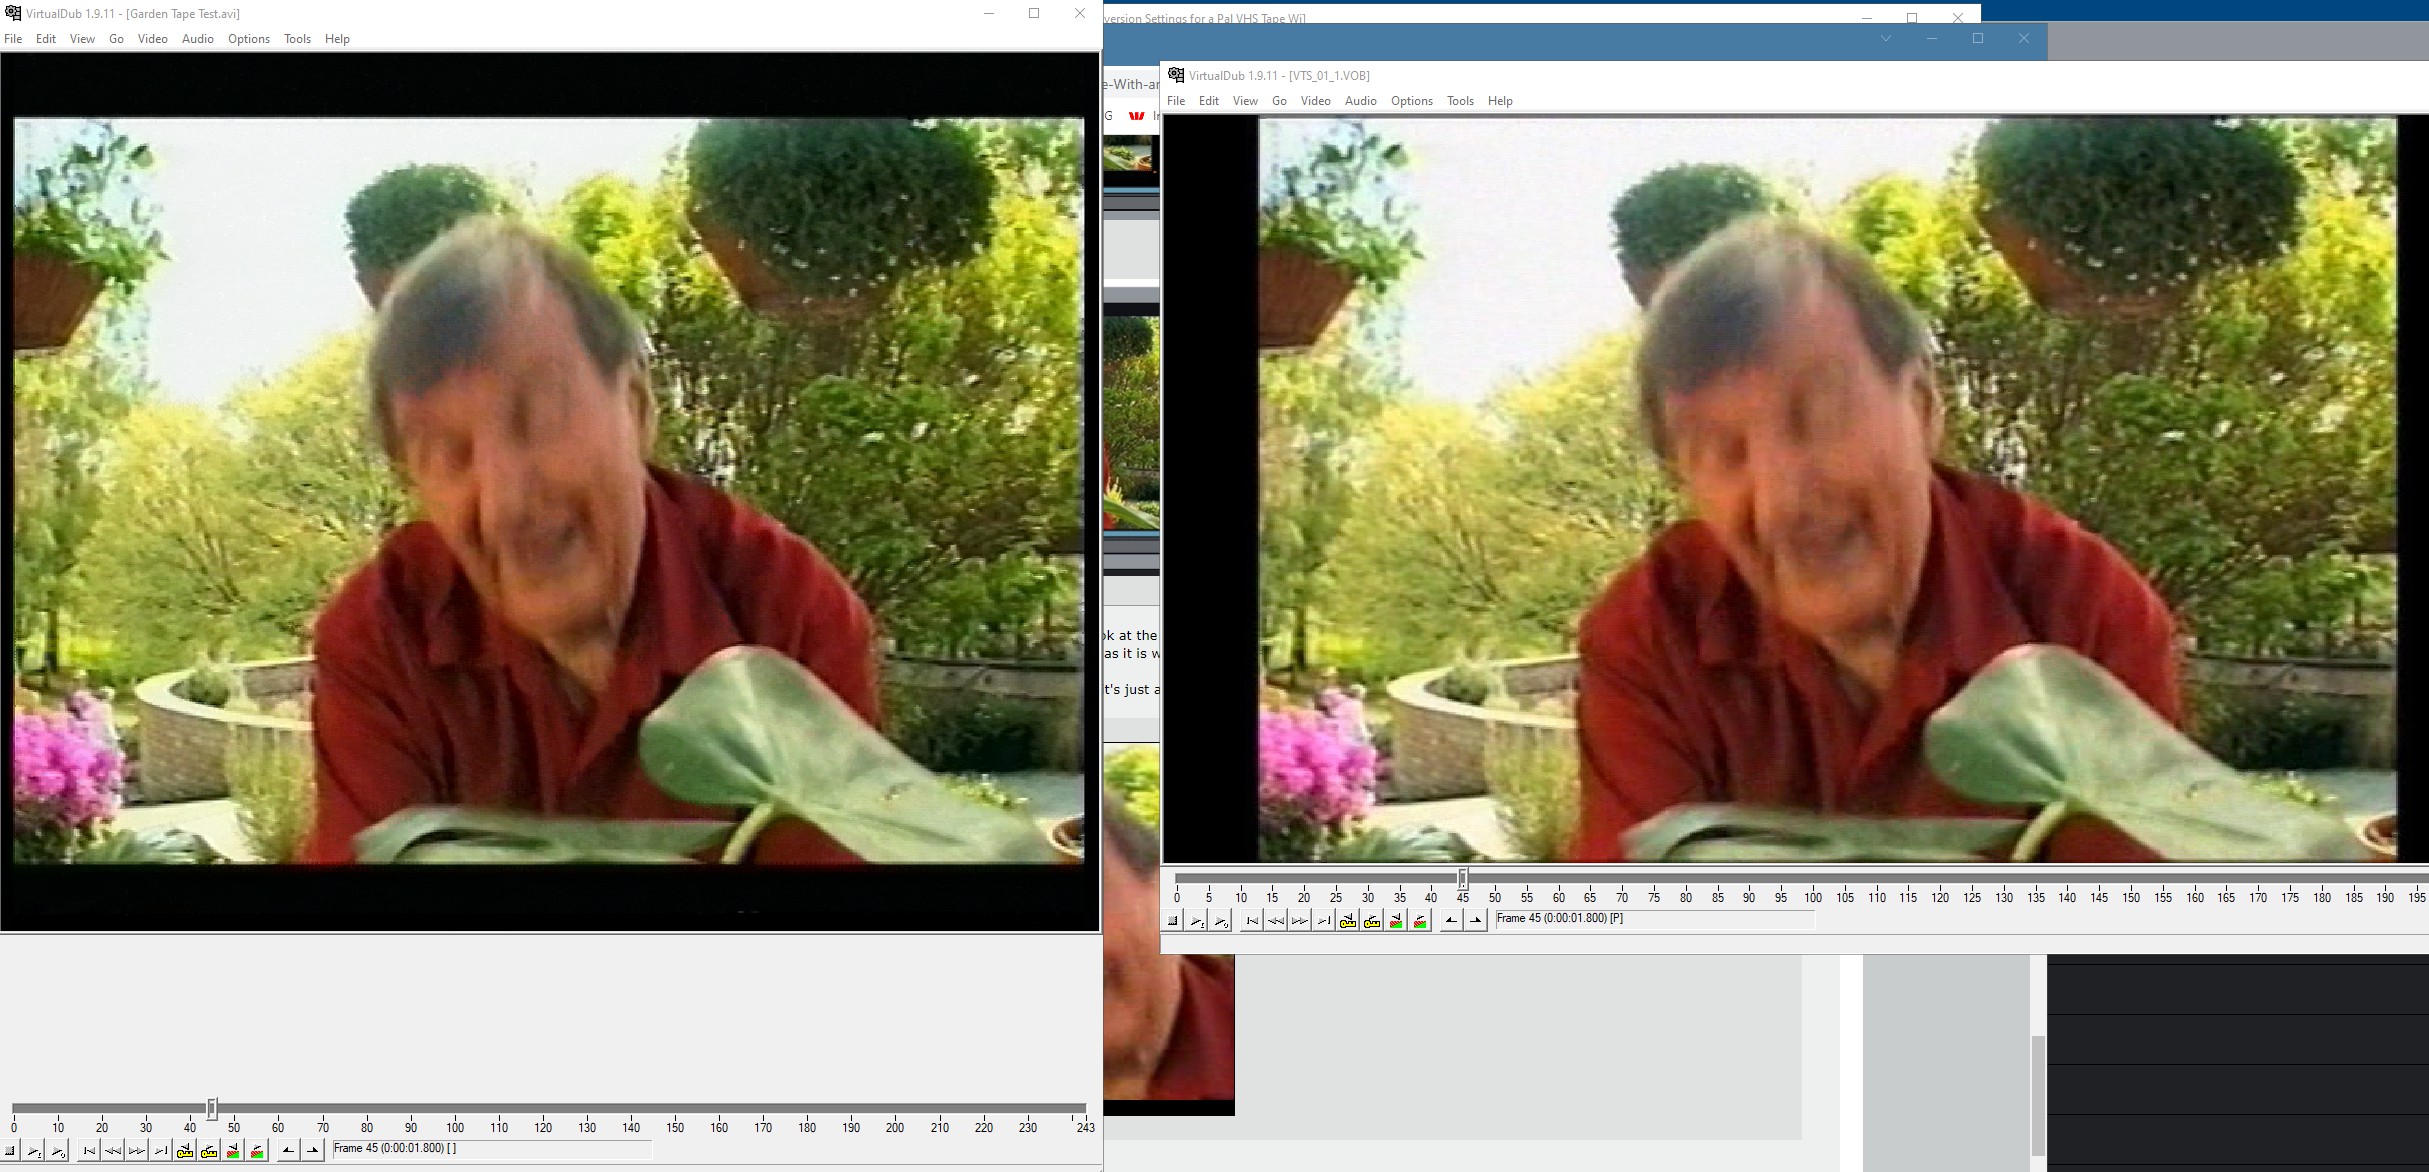This screenshot has height=1172, width=2429.
Task: Click chevron dropdown in background window title bar
Action: pyautogui.click(x=1885, y=39)
